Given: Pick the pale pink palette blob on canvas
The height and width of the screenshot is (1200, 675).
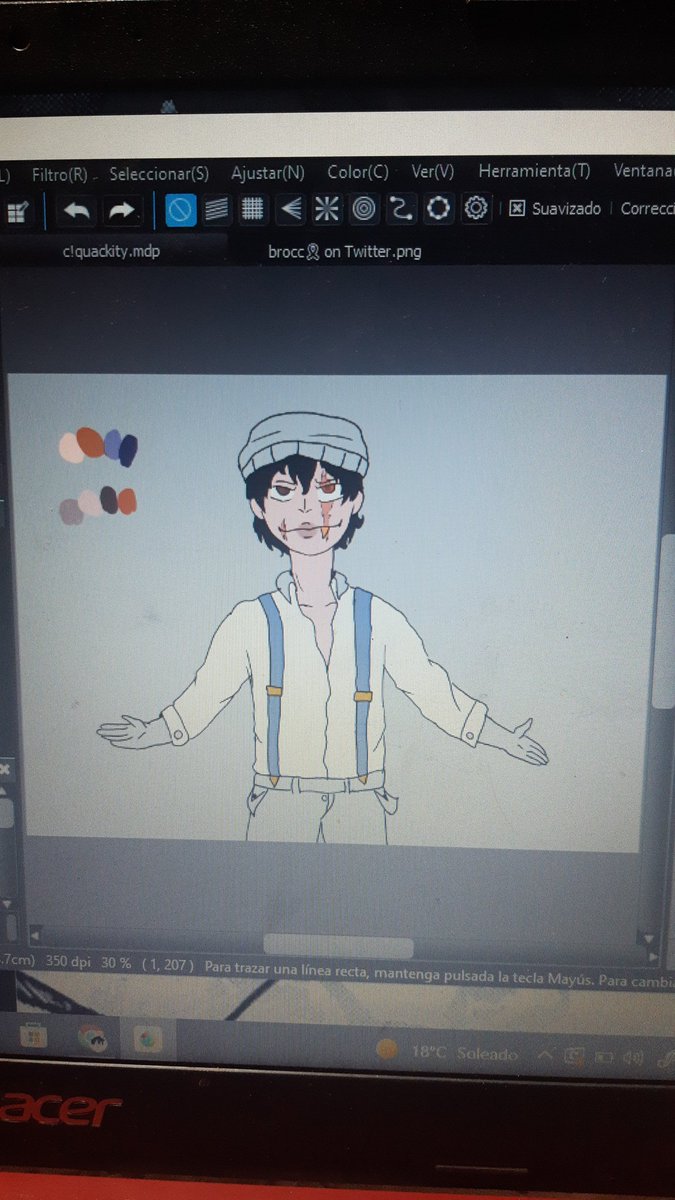Looking at the screenshot, I should 71,447.
